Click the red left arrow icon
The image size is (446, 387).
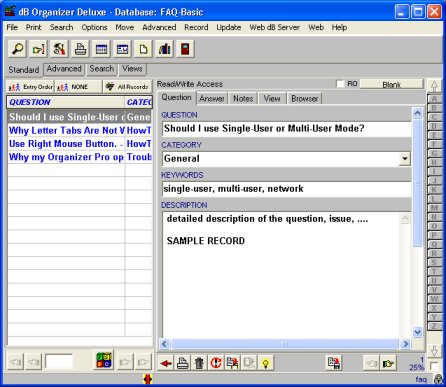click(x=166, y=363)
